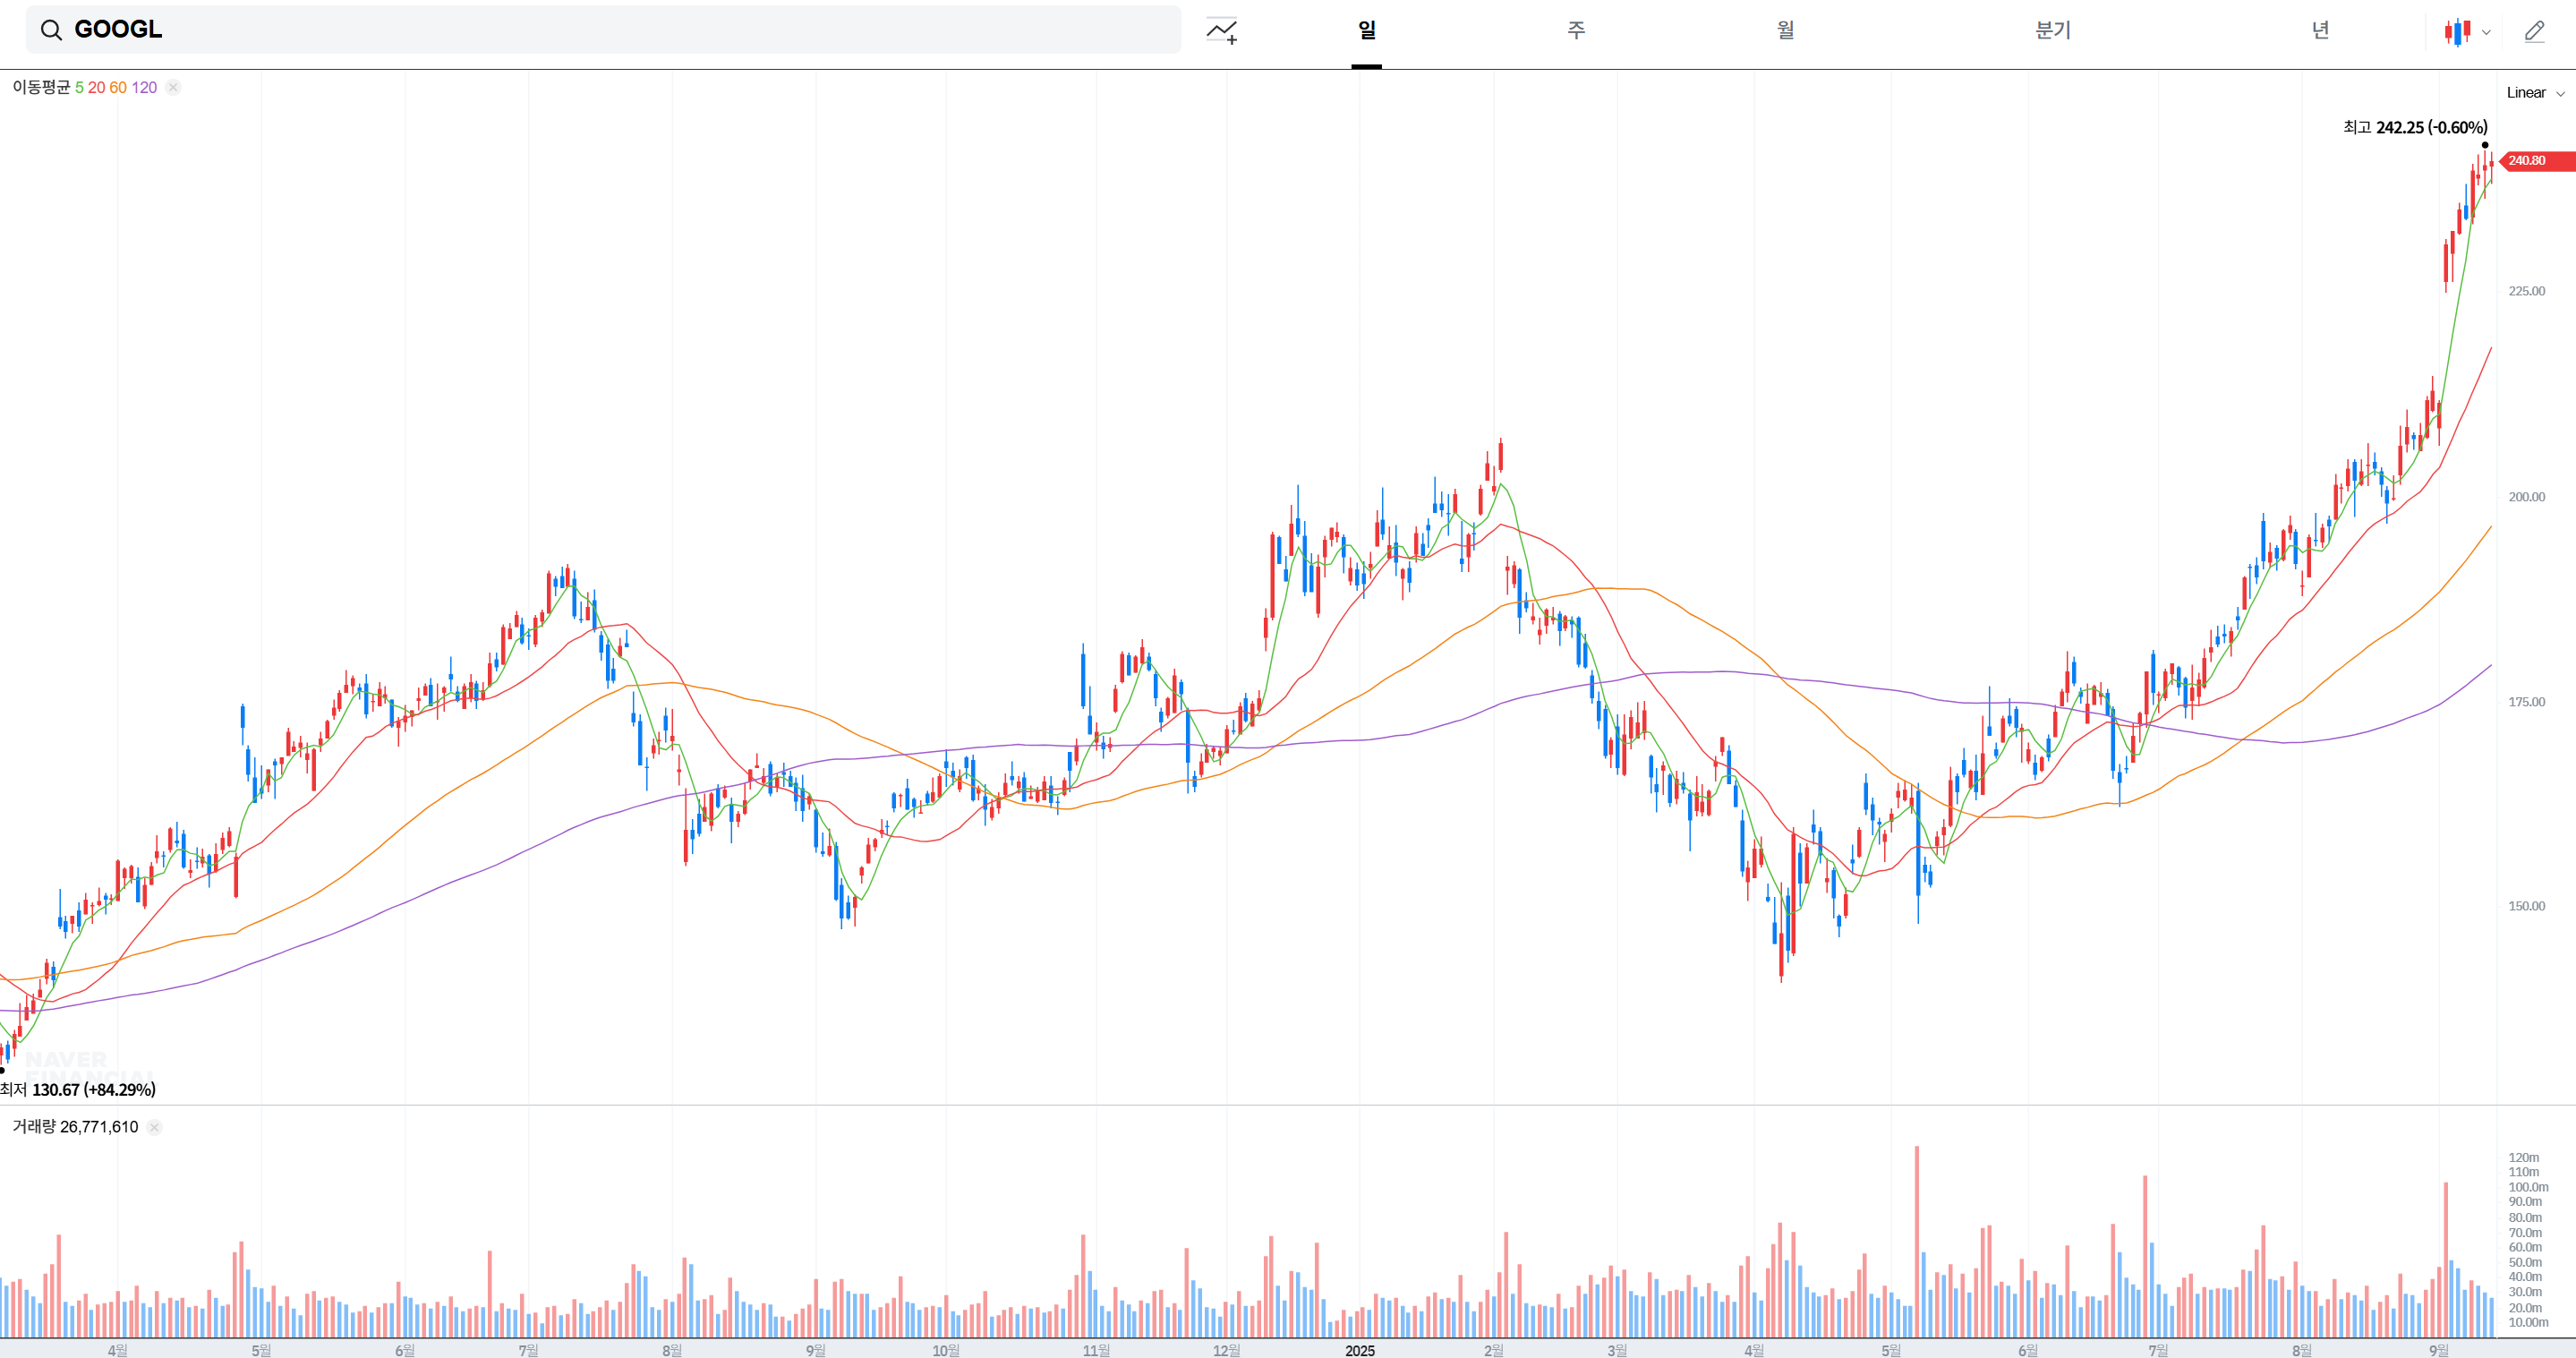
Task: Switch to the 월 monthly tab
Action: click(1785, 30)
